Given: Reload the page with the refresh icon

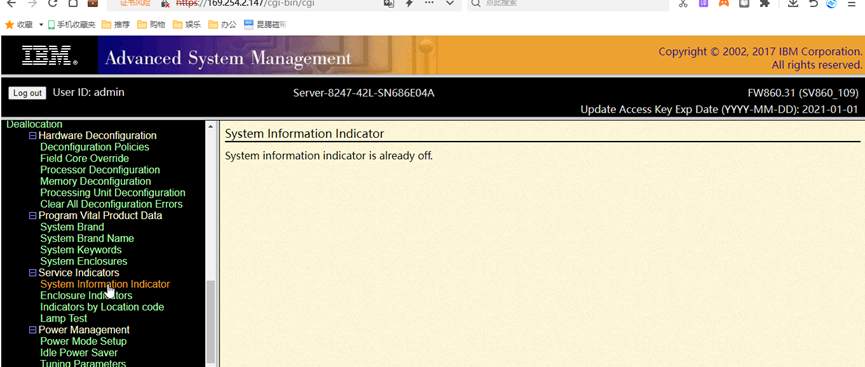Looking at the screenshot, I should tap(53, 3).
